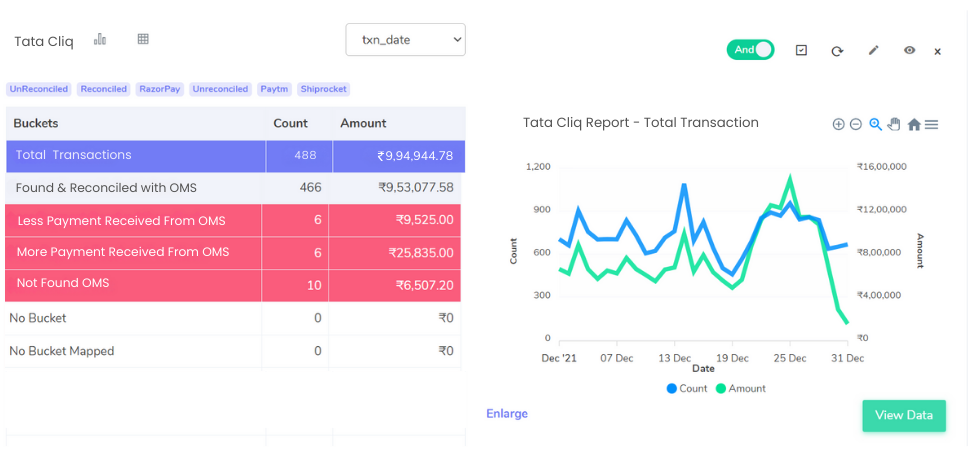Select Found & Reconciled with OMS row
The image size is (968, 466).
pyautogui.click(x=233, y=188)
